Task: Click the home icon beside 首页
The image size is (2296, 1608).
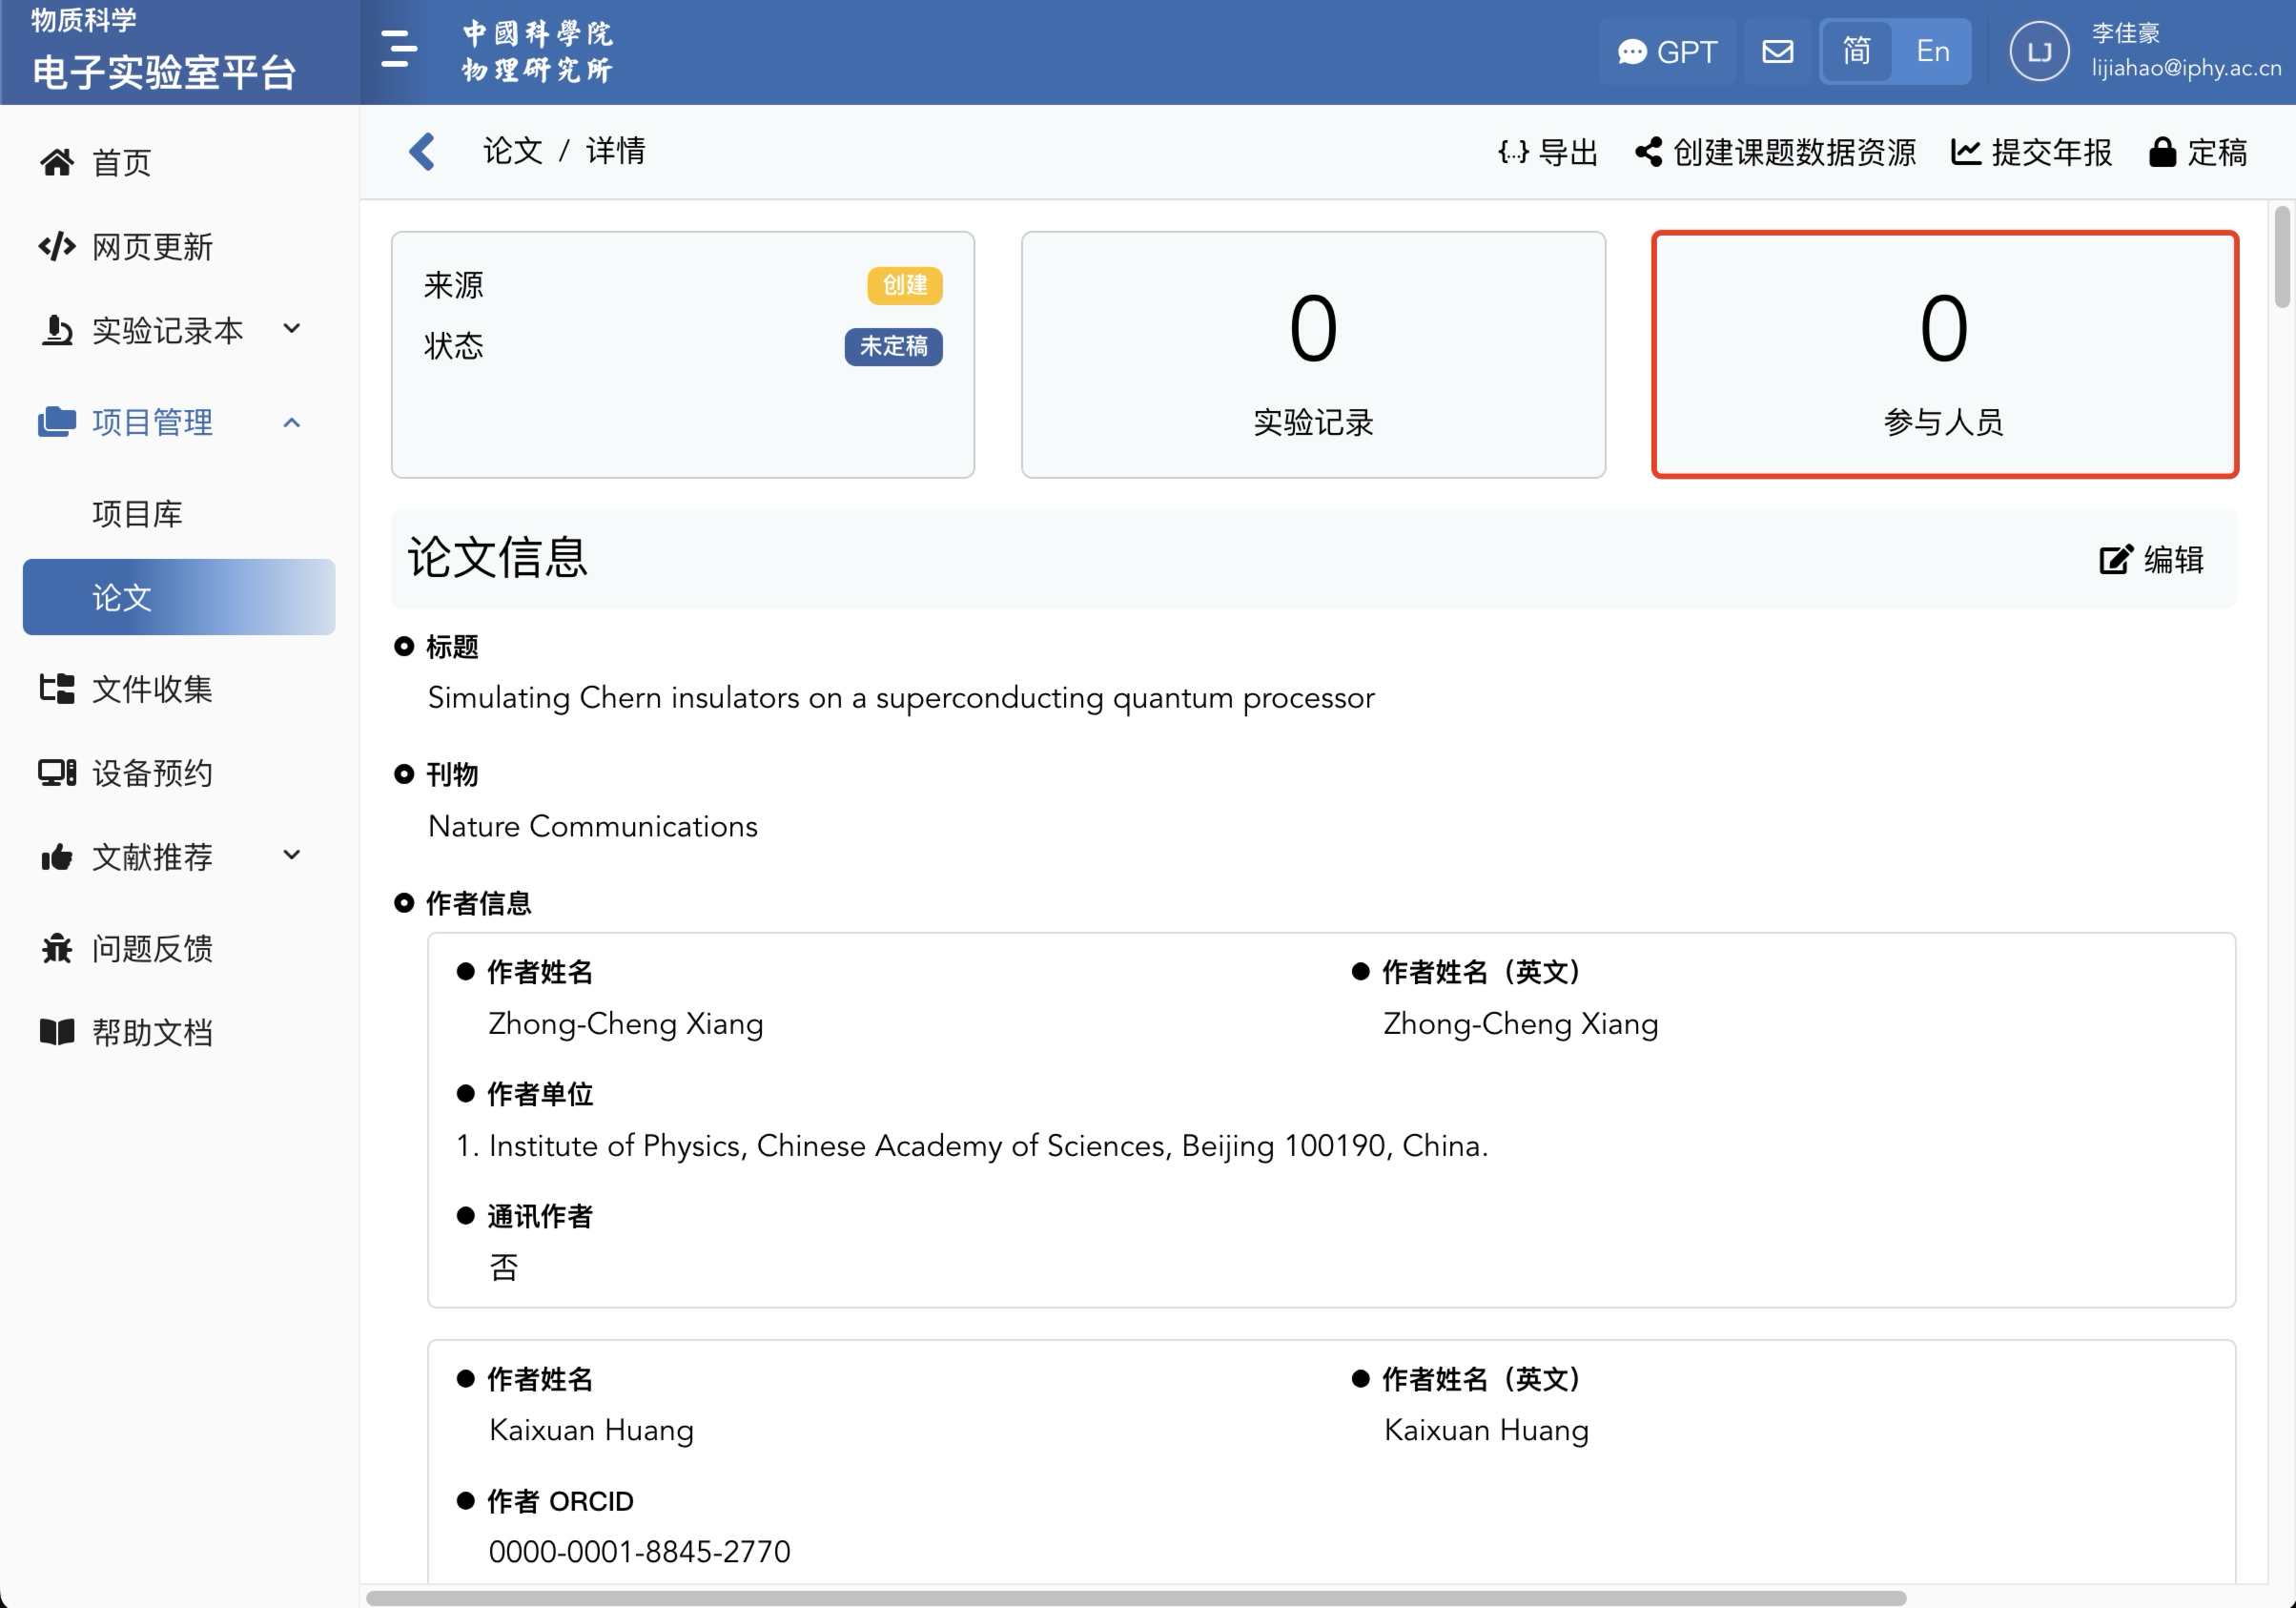Action: tap(57, 162)
